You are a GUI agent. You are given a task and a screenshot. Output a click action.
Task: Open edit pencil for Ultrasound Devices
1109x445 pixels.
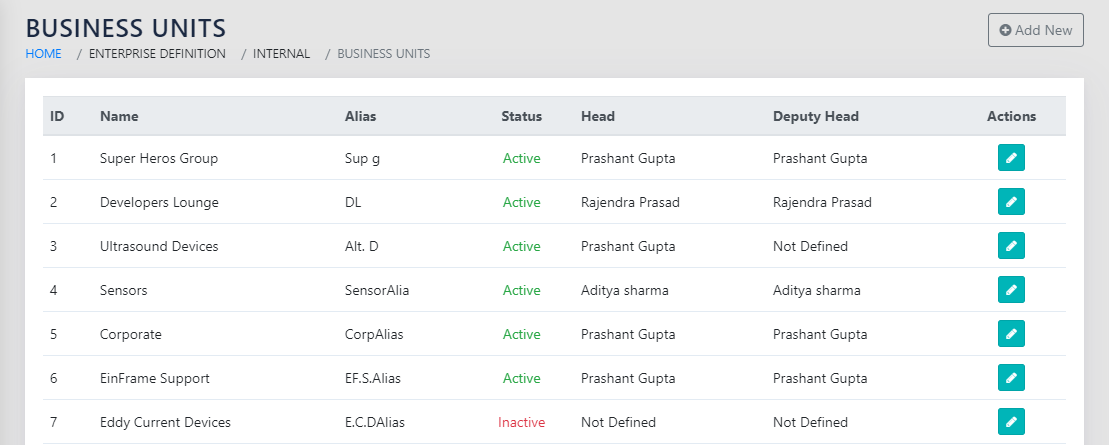point(1011,246)
